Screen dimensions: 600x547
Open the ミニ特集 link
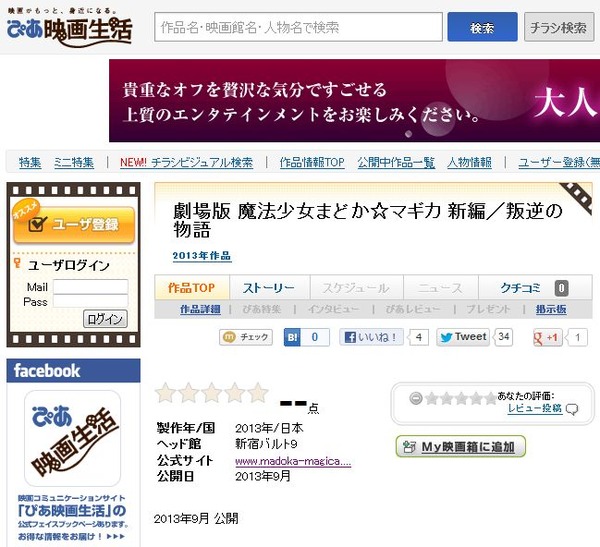73,162
